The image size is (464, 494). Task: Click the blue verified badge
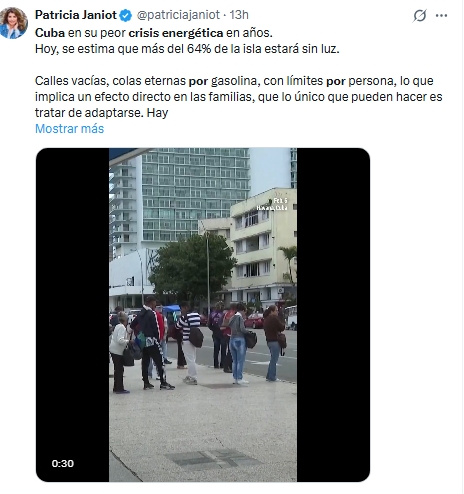(126, 15)
